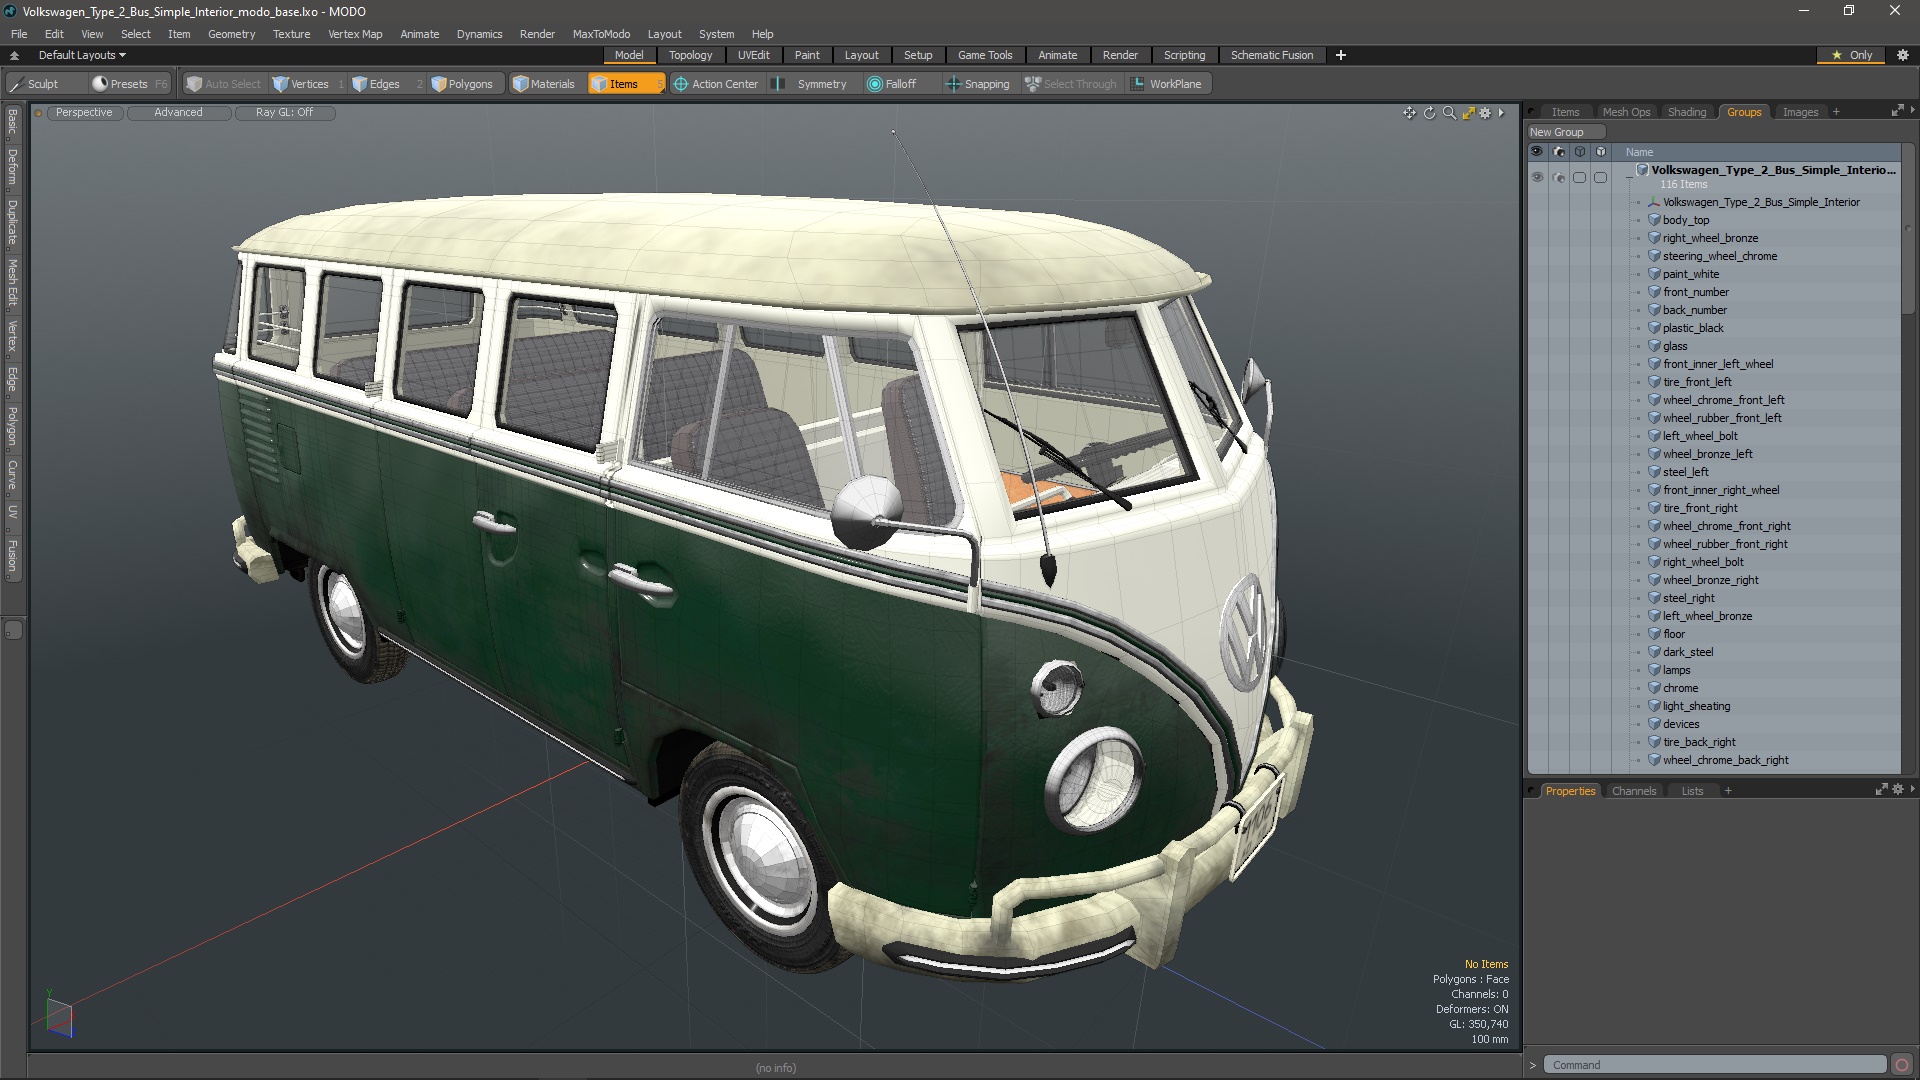Viewport: 1920px width, 1080px height.
Task: Click the record button beside Command field
Action: pyautogui.click(x=1902, y=1065)
